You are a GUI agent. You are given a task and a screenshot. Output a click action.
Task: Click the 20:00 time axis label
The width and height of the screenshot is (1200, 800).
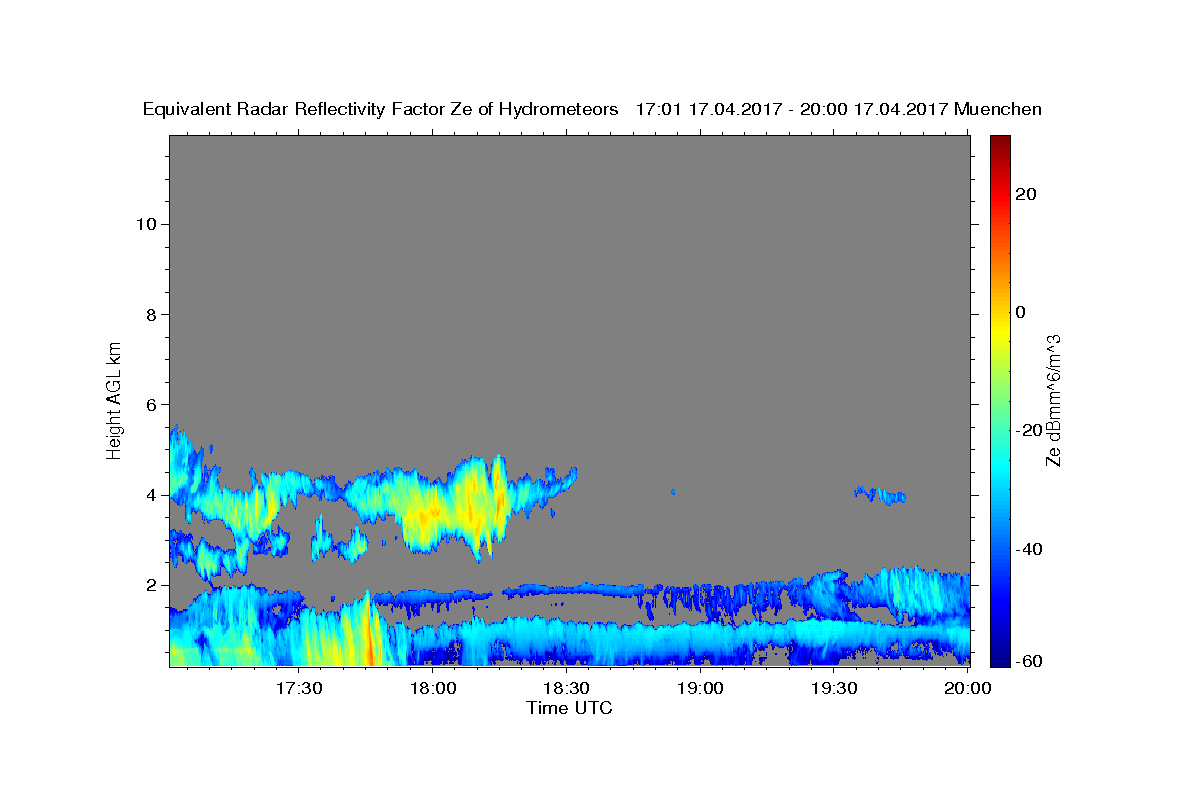coord(968,688)
